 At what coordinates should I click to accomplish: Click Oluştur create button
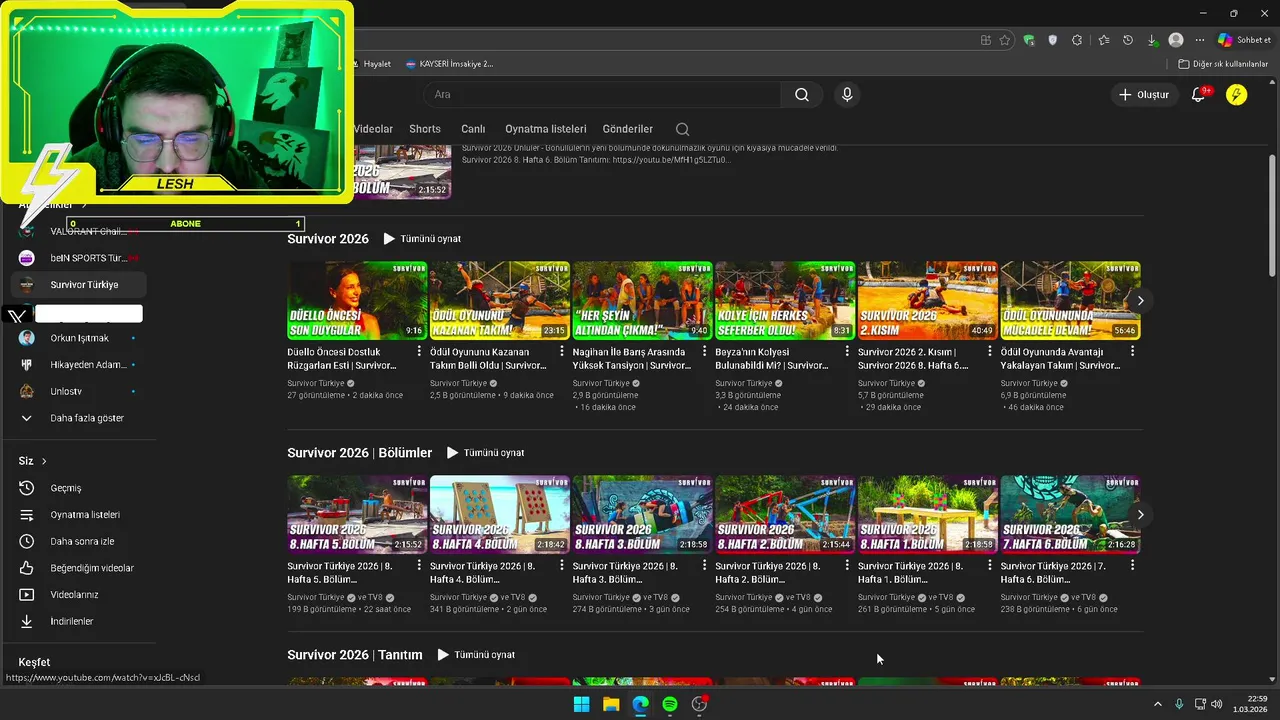(1143, 95)
